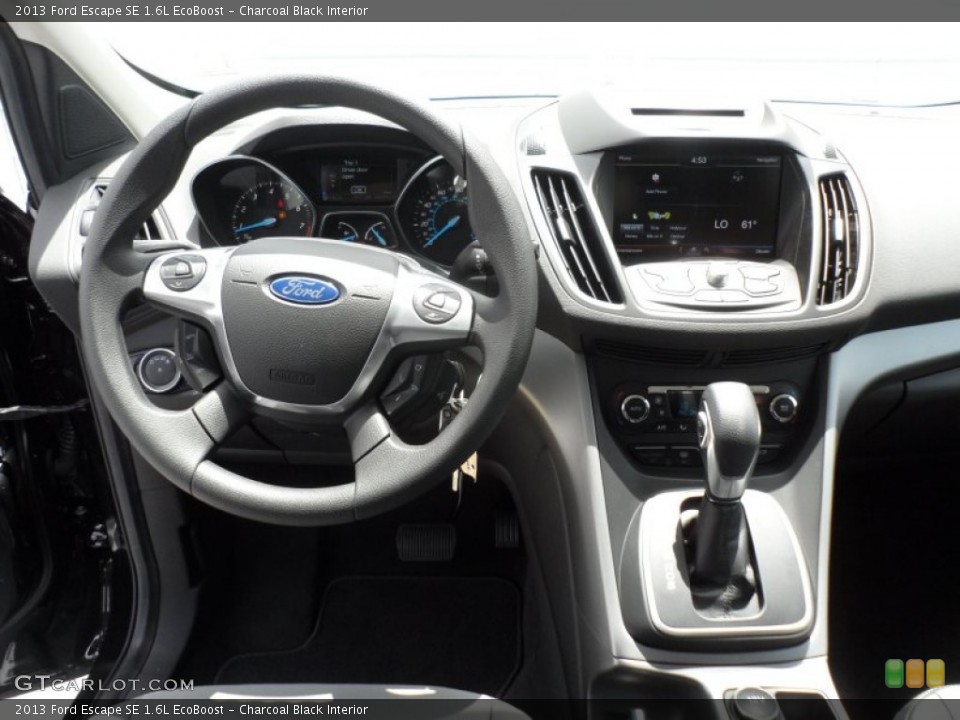The image size is (960, 720).
Task: Tap the Navigation corner on the touchscreen
Action: [768, 160]
